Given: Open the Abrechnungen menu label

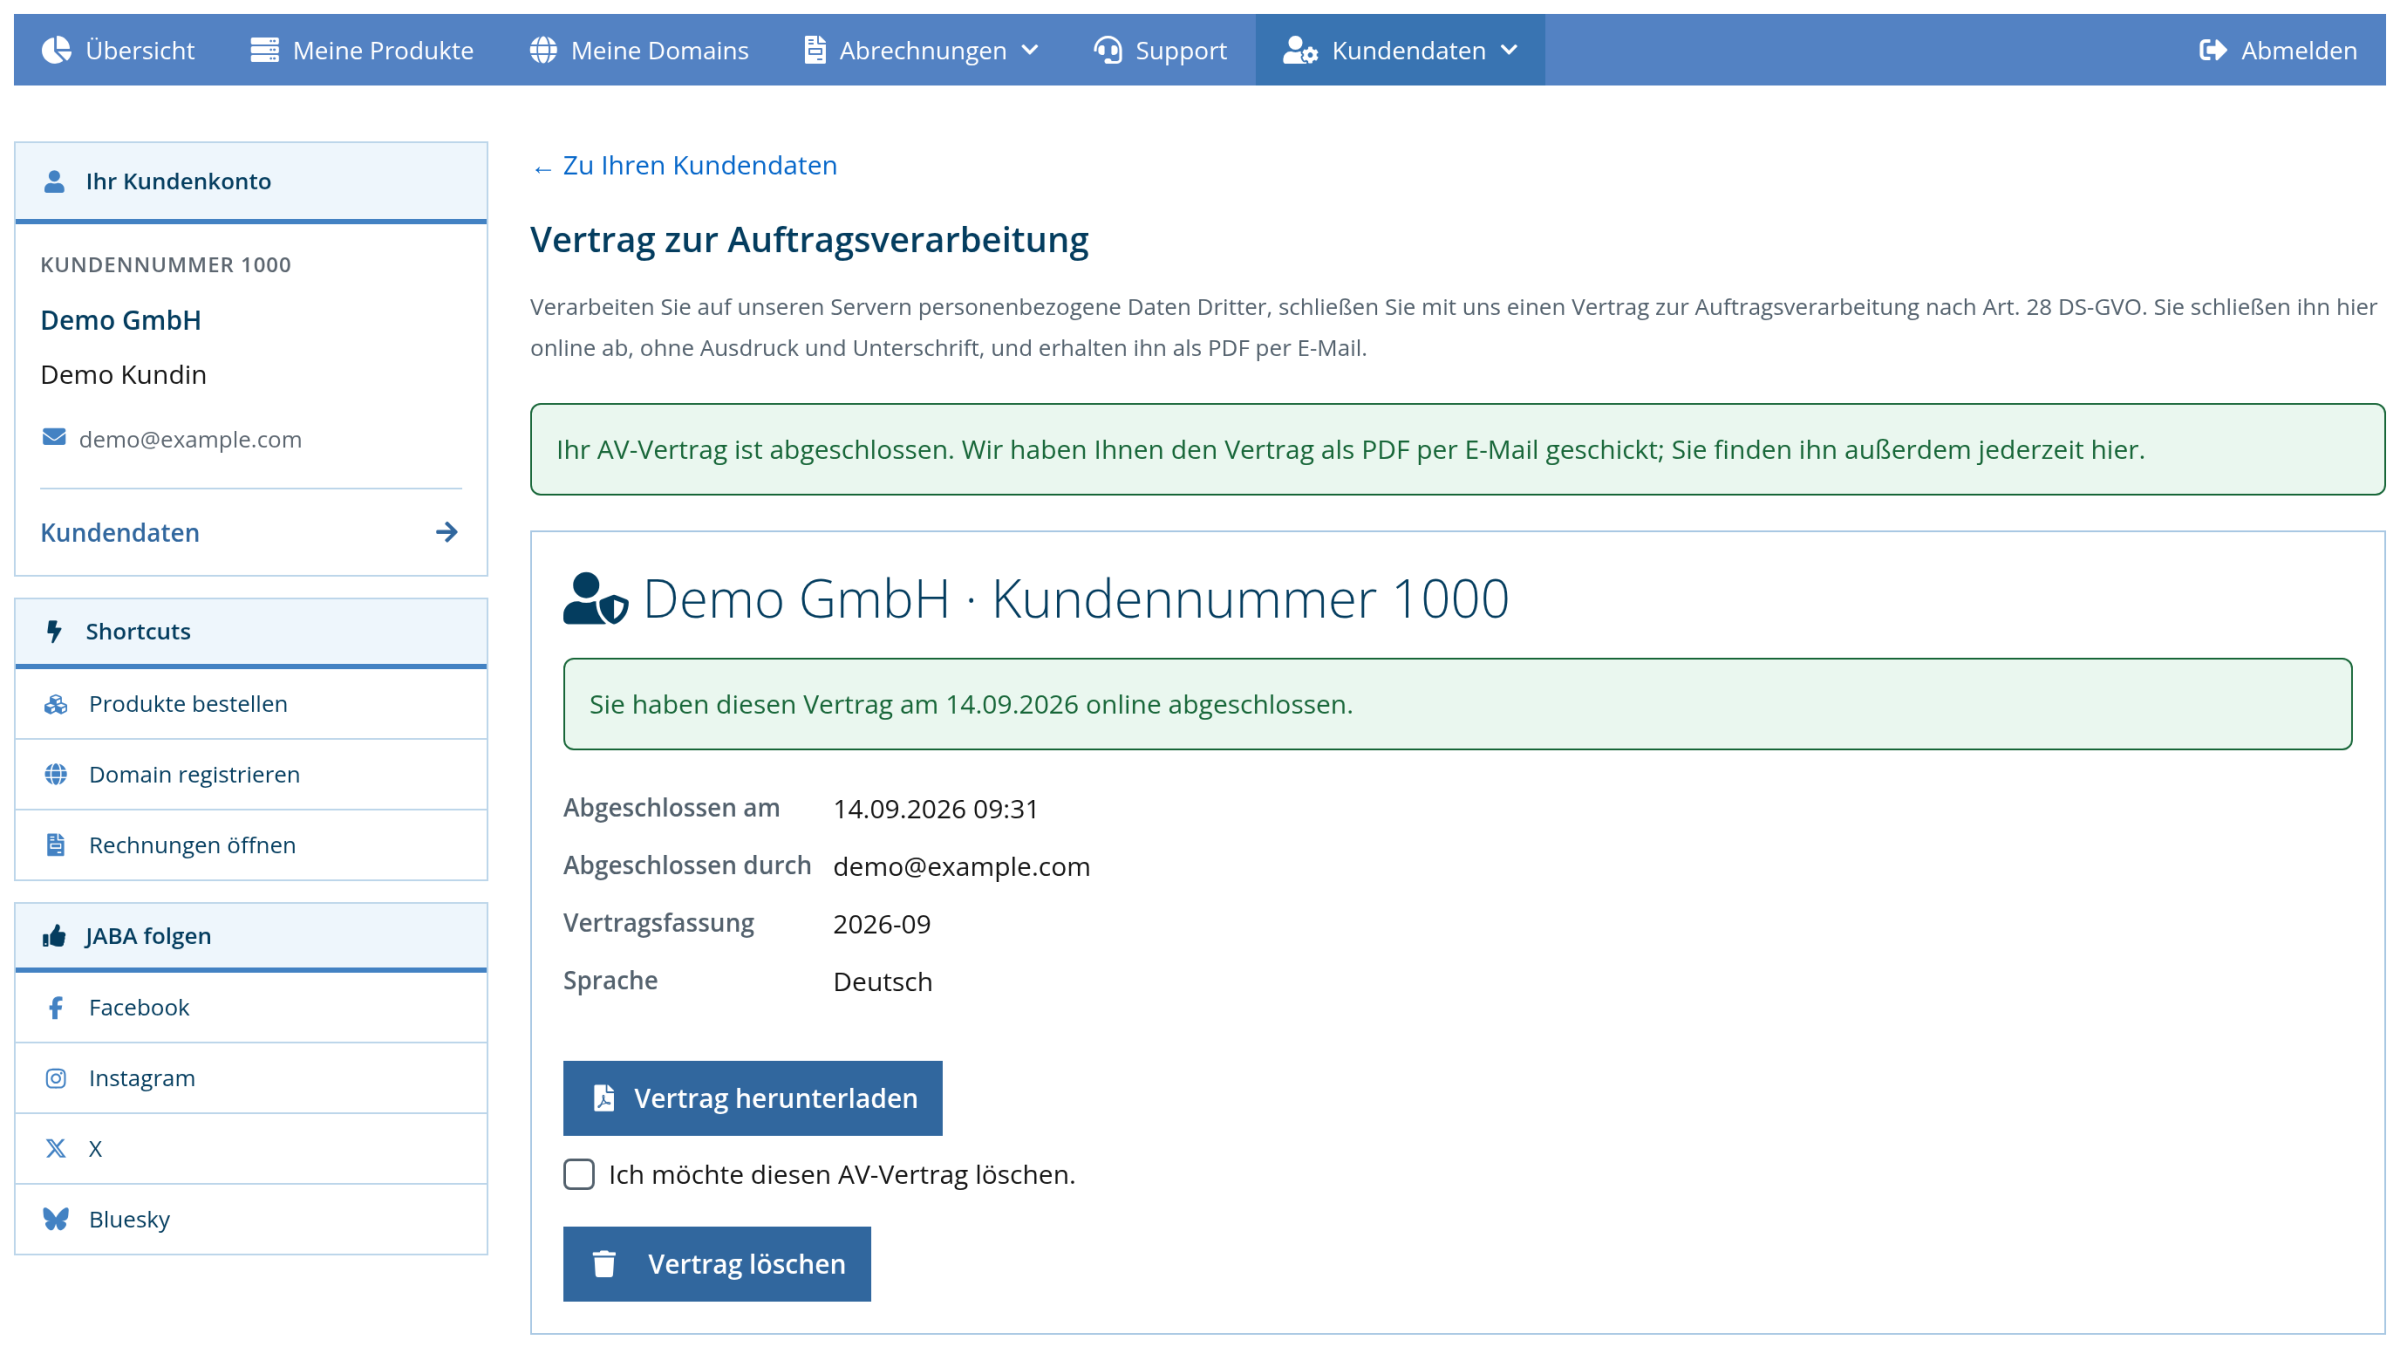Looking at the screenshot, I should [923, 50].
